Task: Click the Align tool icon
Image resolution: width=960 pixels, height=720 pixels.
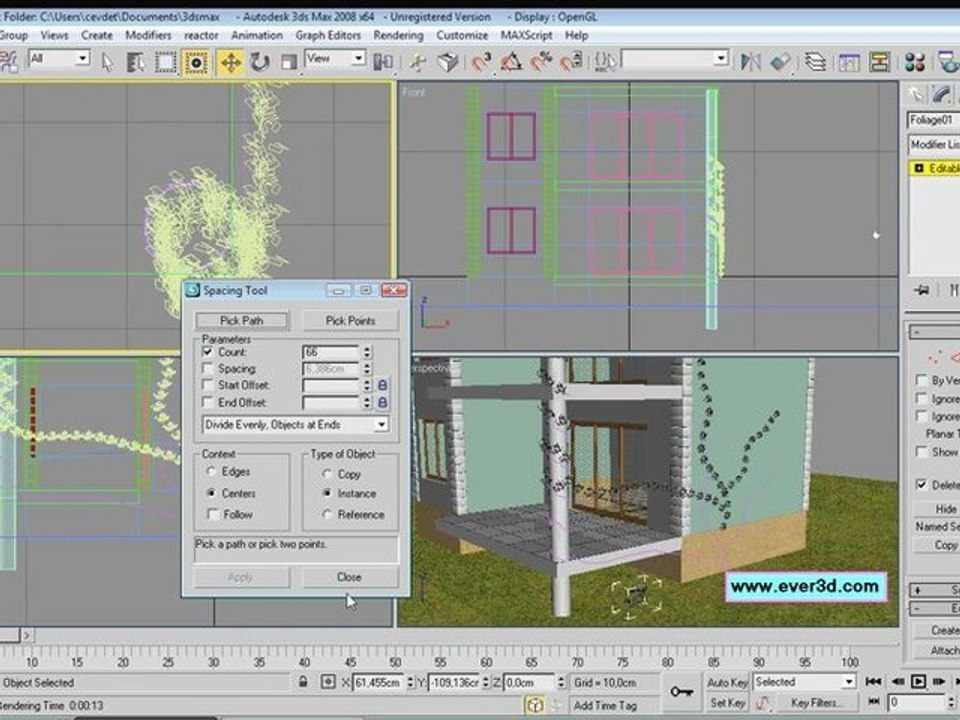Action: (781, 62)
